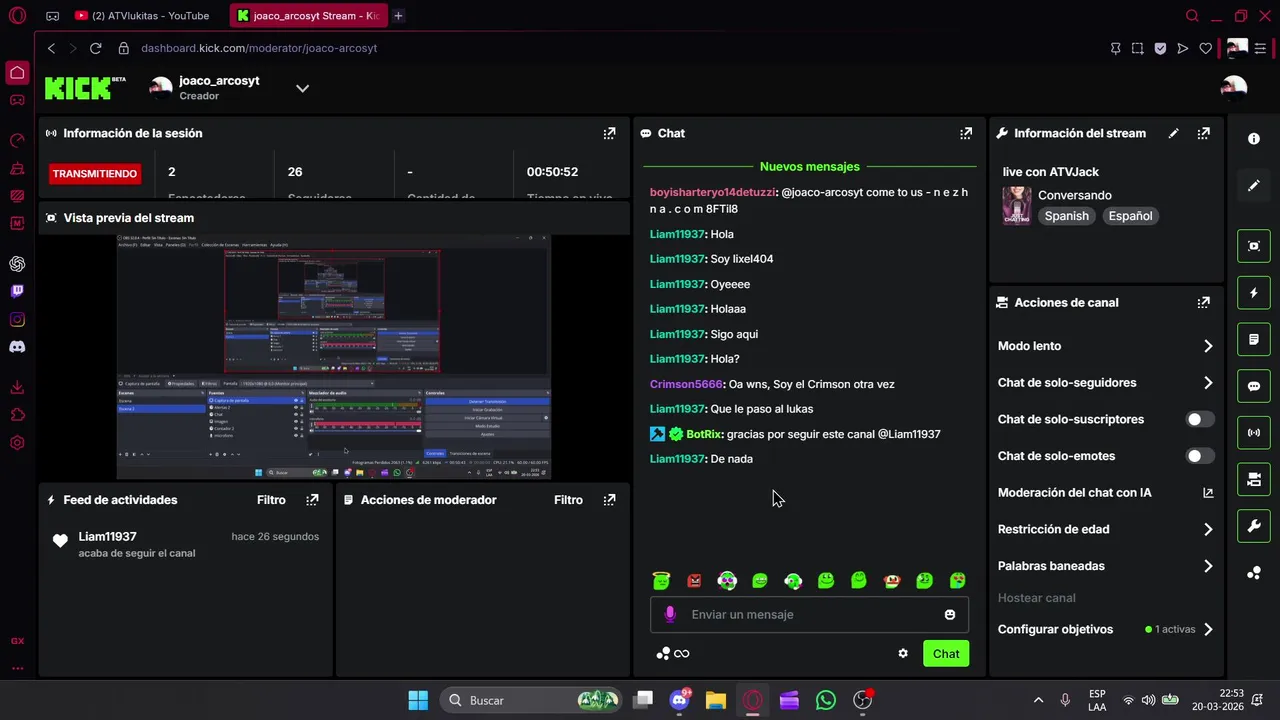This screenshot has width=1280, height=720.
Task: Click the stream preview thumbnail
Action: click(x=333, y=357)
